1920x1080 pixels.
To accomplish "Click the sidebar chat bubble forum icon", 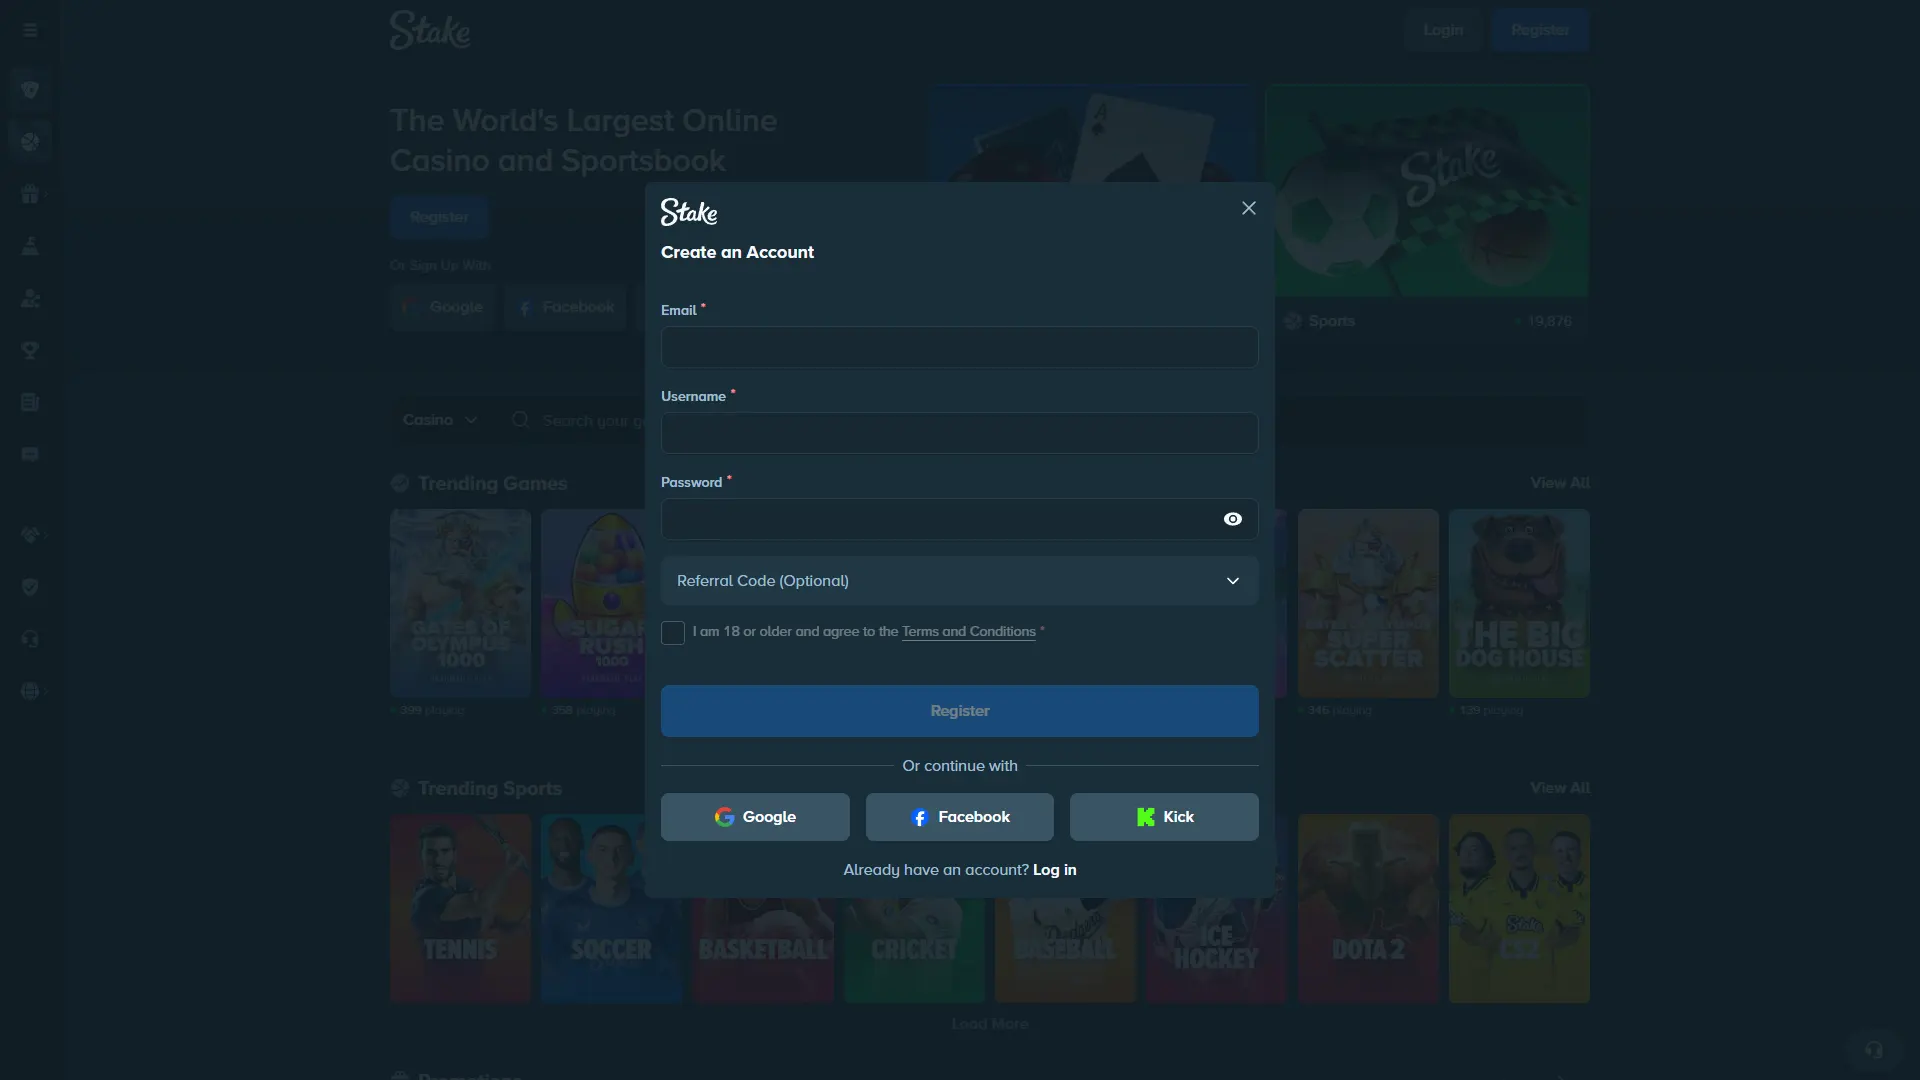I will point(30,454).
